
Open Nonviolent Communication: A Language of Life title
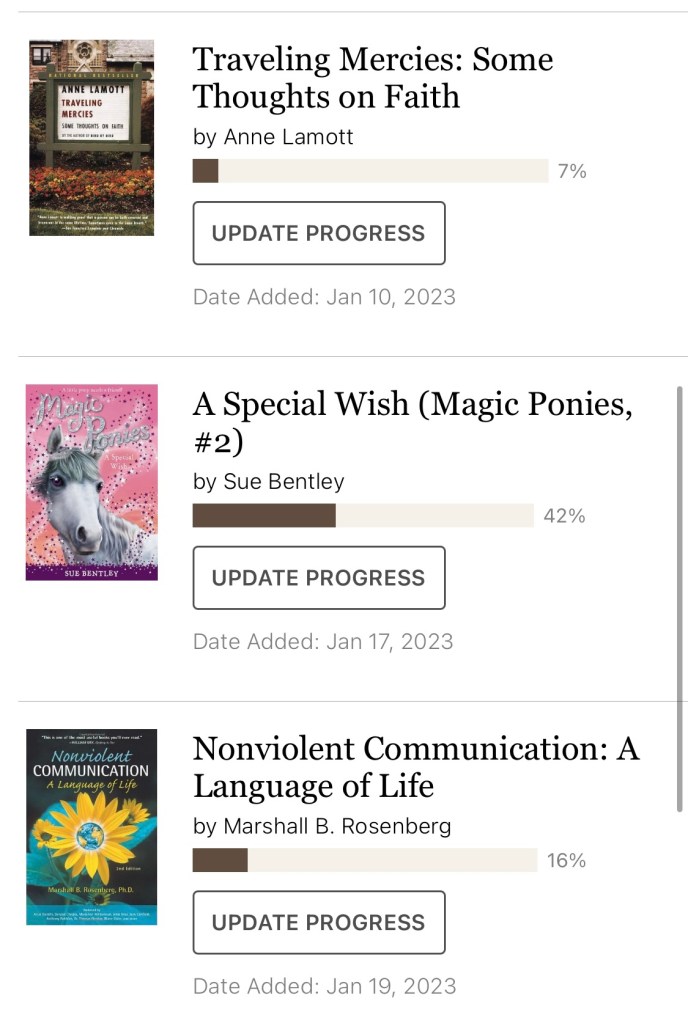tap(414, 766)
